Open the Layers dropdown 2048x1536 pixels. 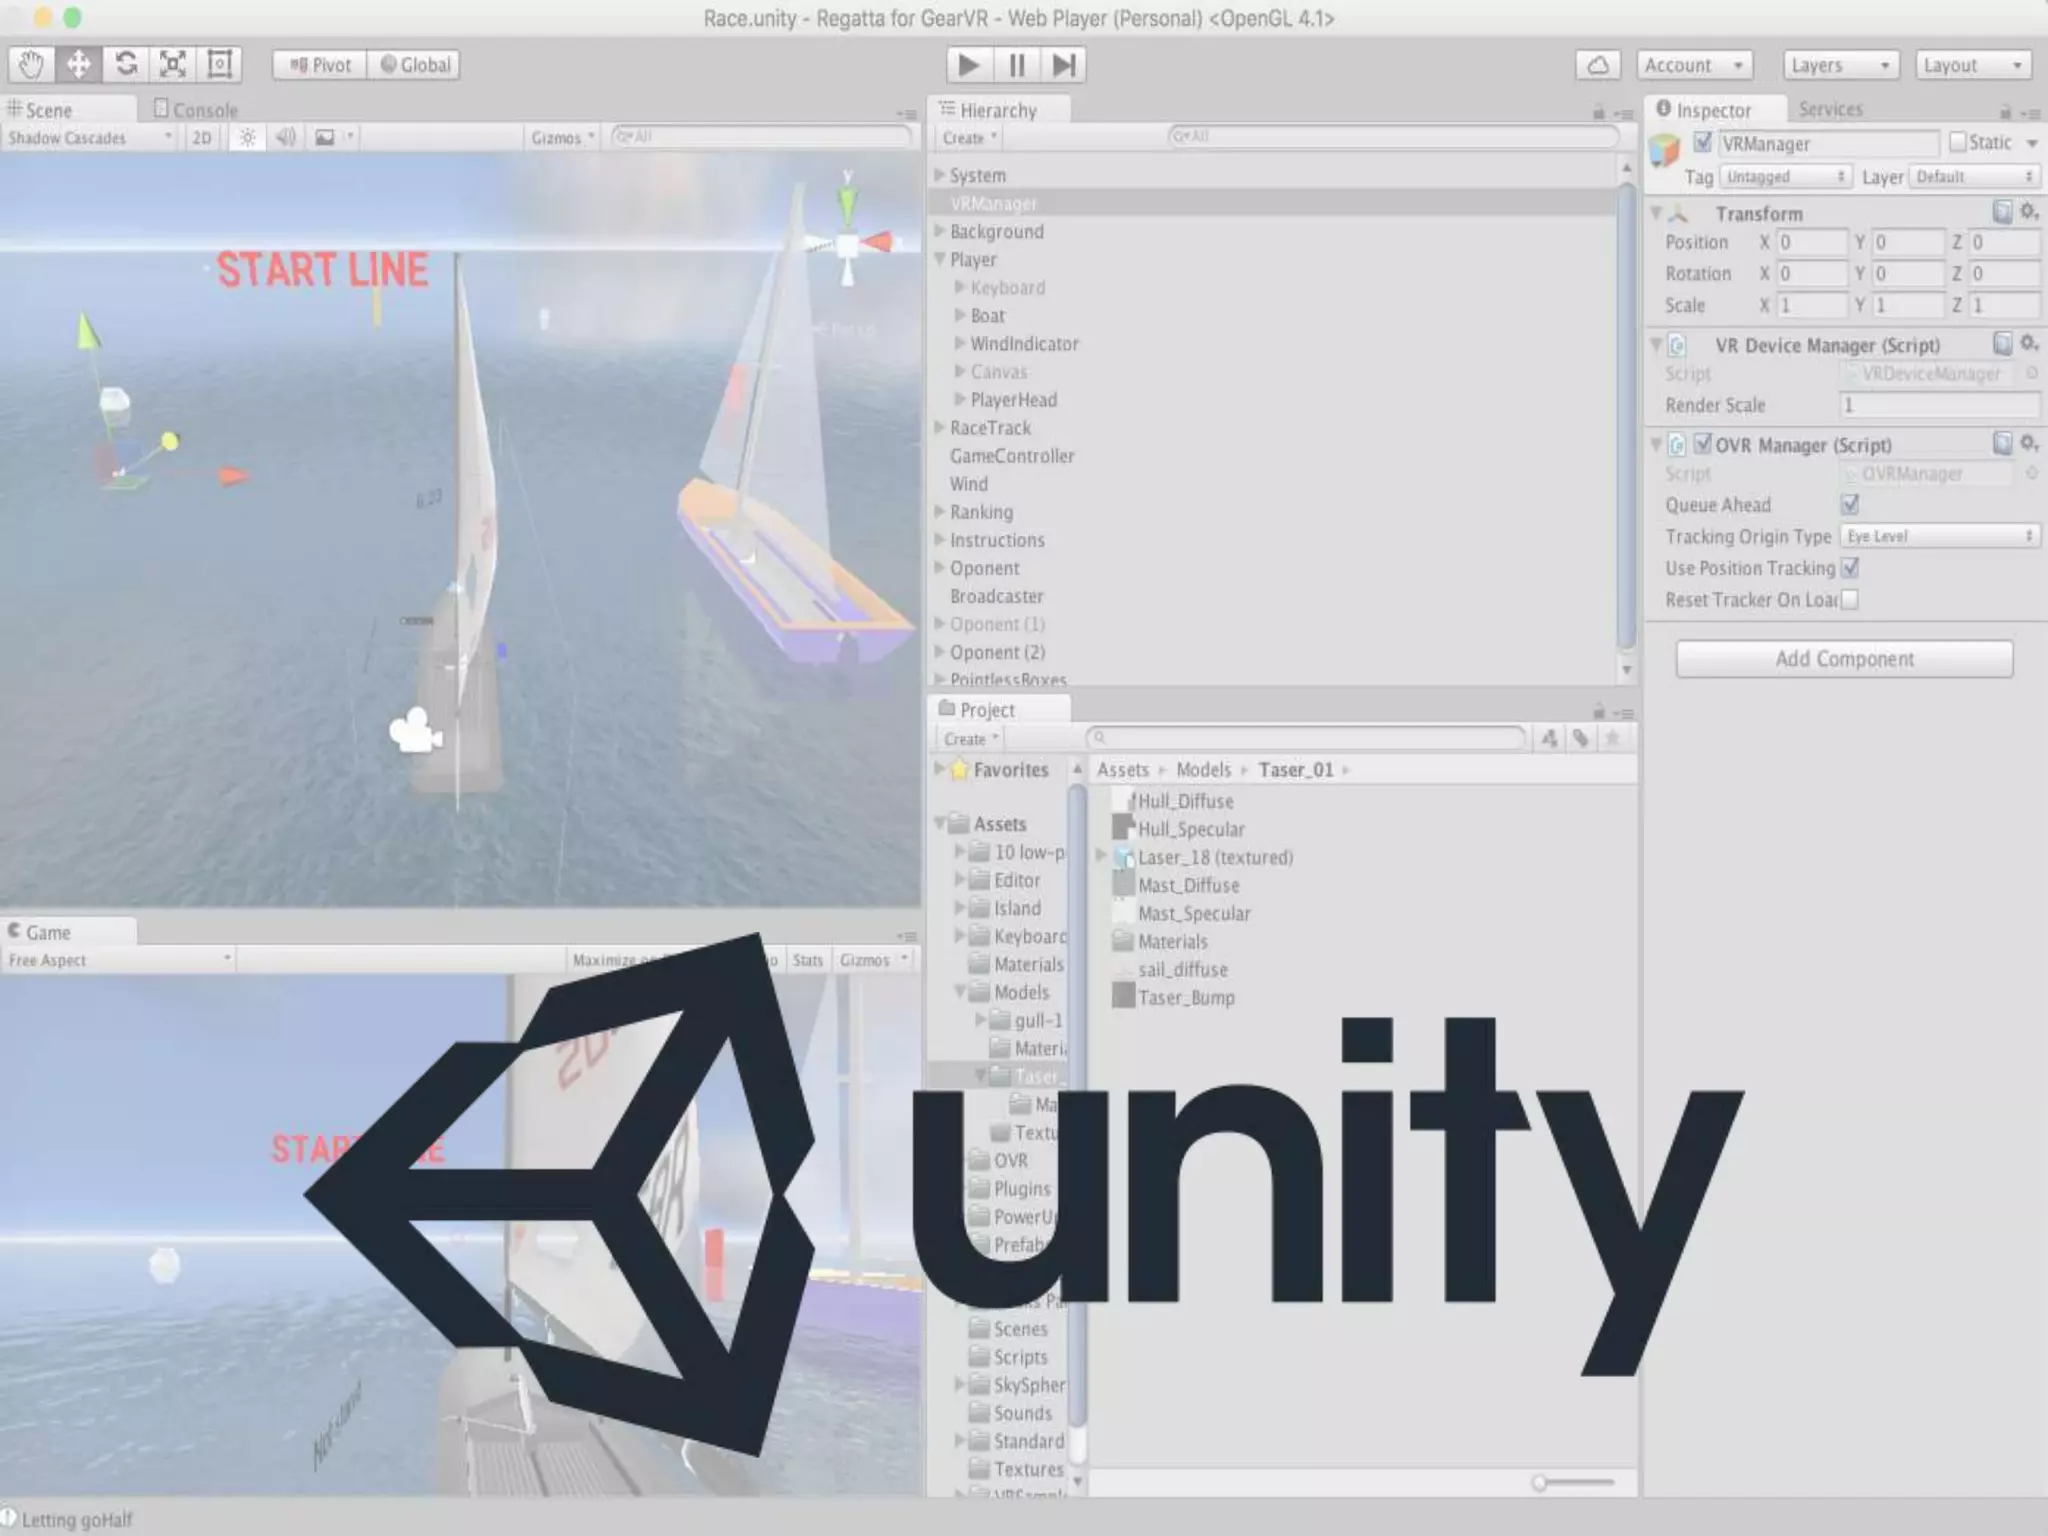[1840, 65]
